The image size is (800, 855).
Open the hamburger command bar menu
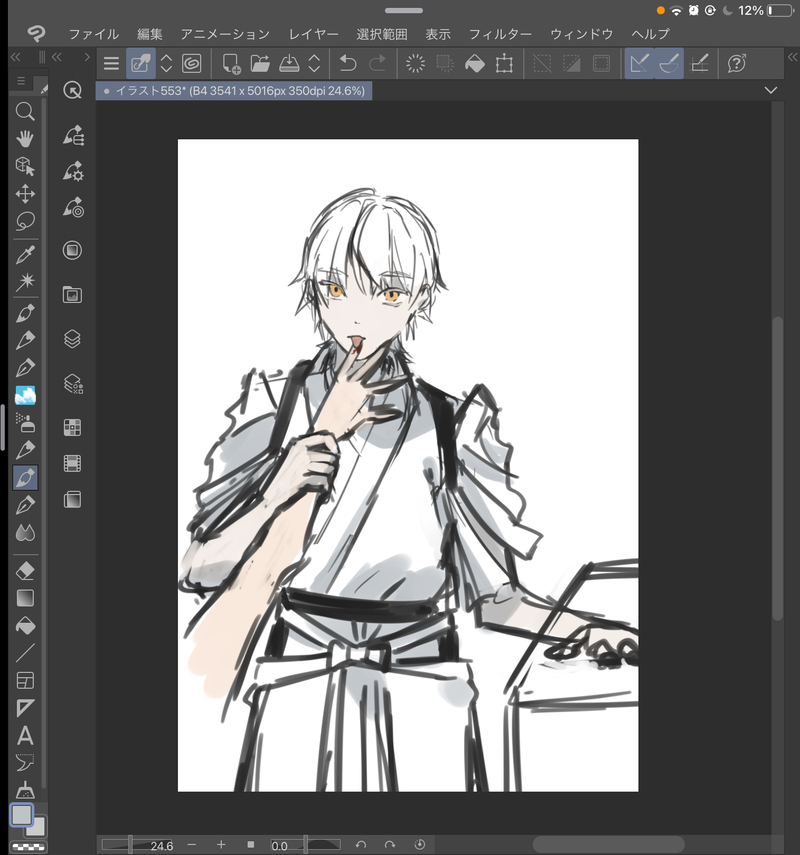[111, 64]
